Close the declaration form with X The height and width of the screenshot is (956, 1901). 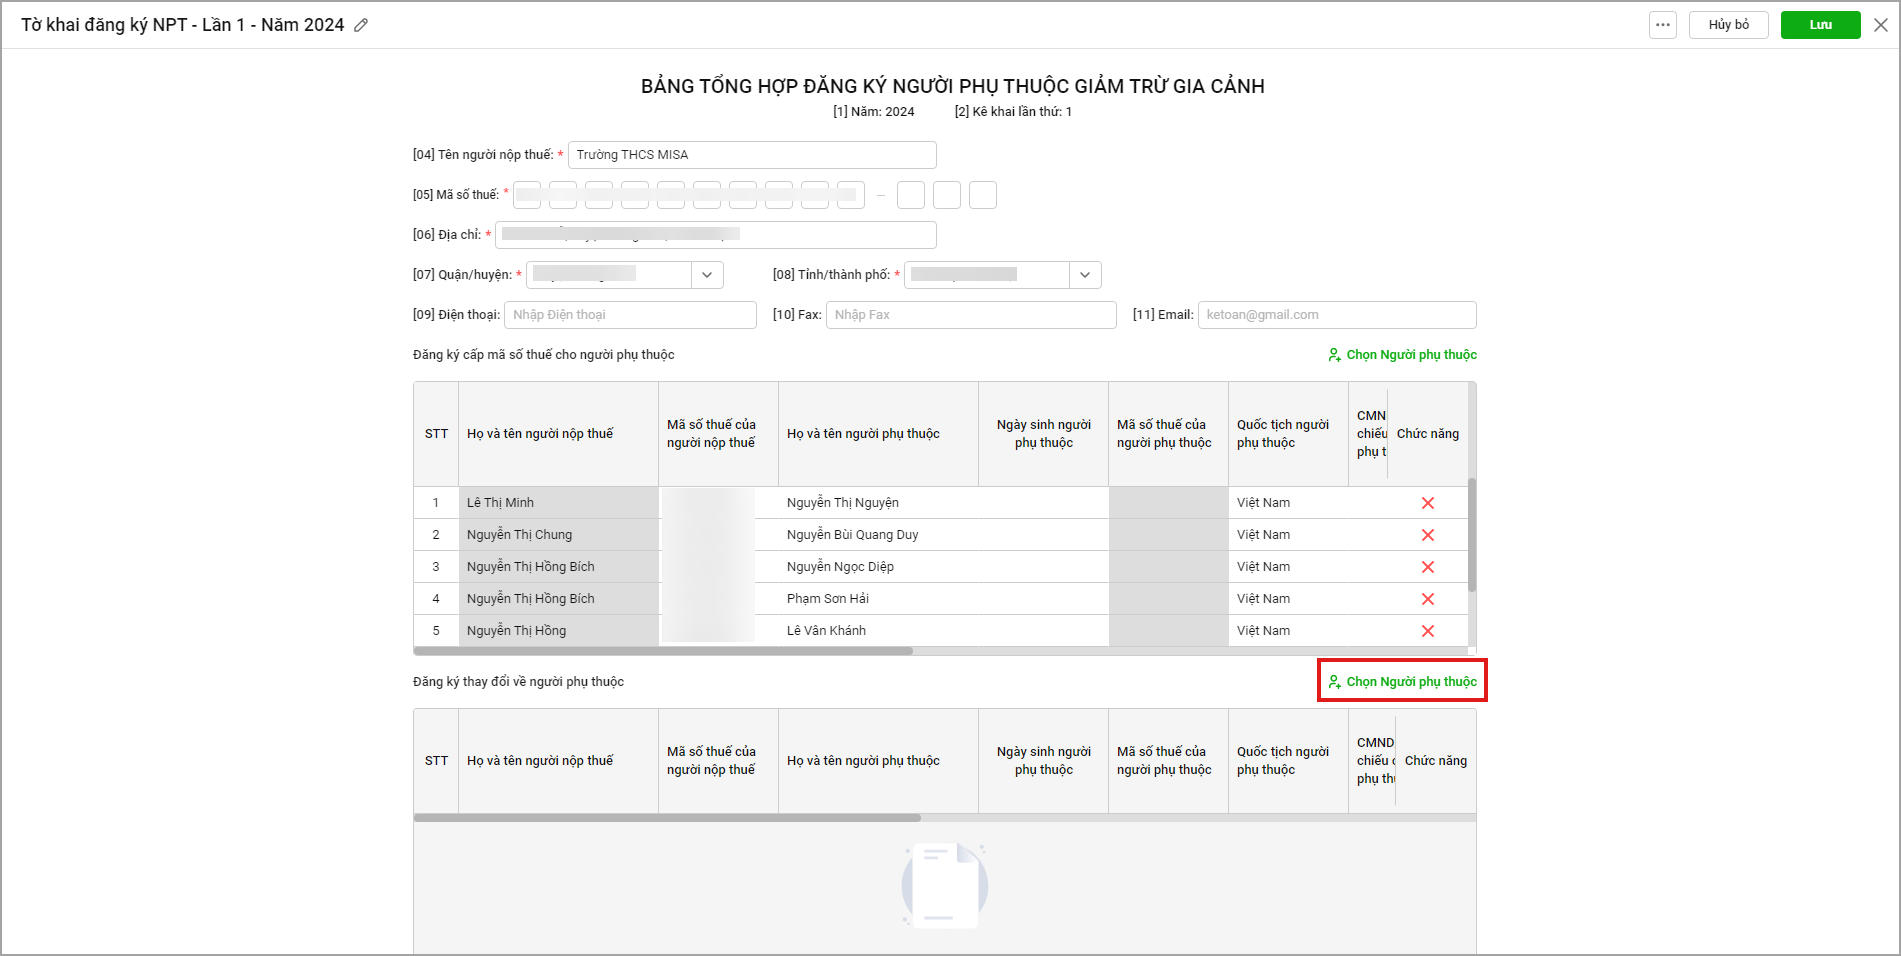(1880, 25)
